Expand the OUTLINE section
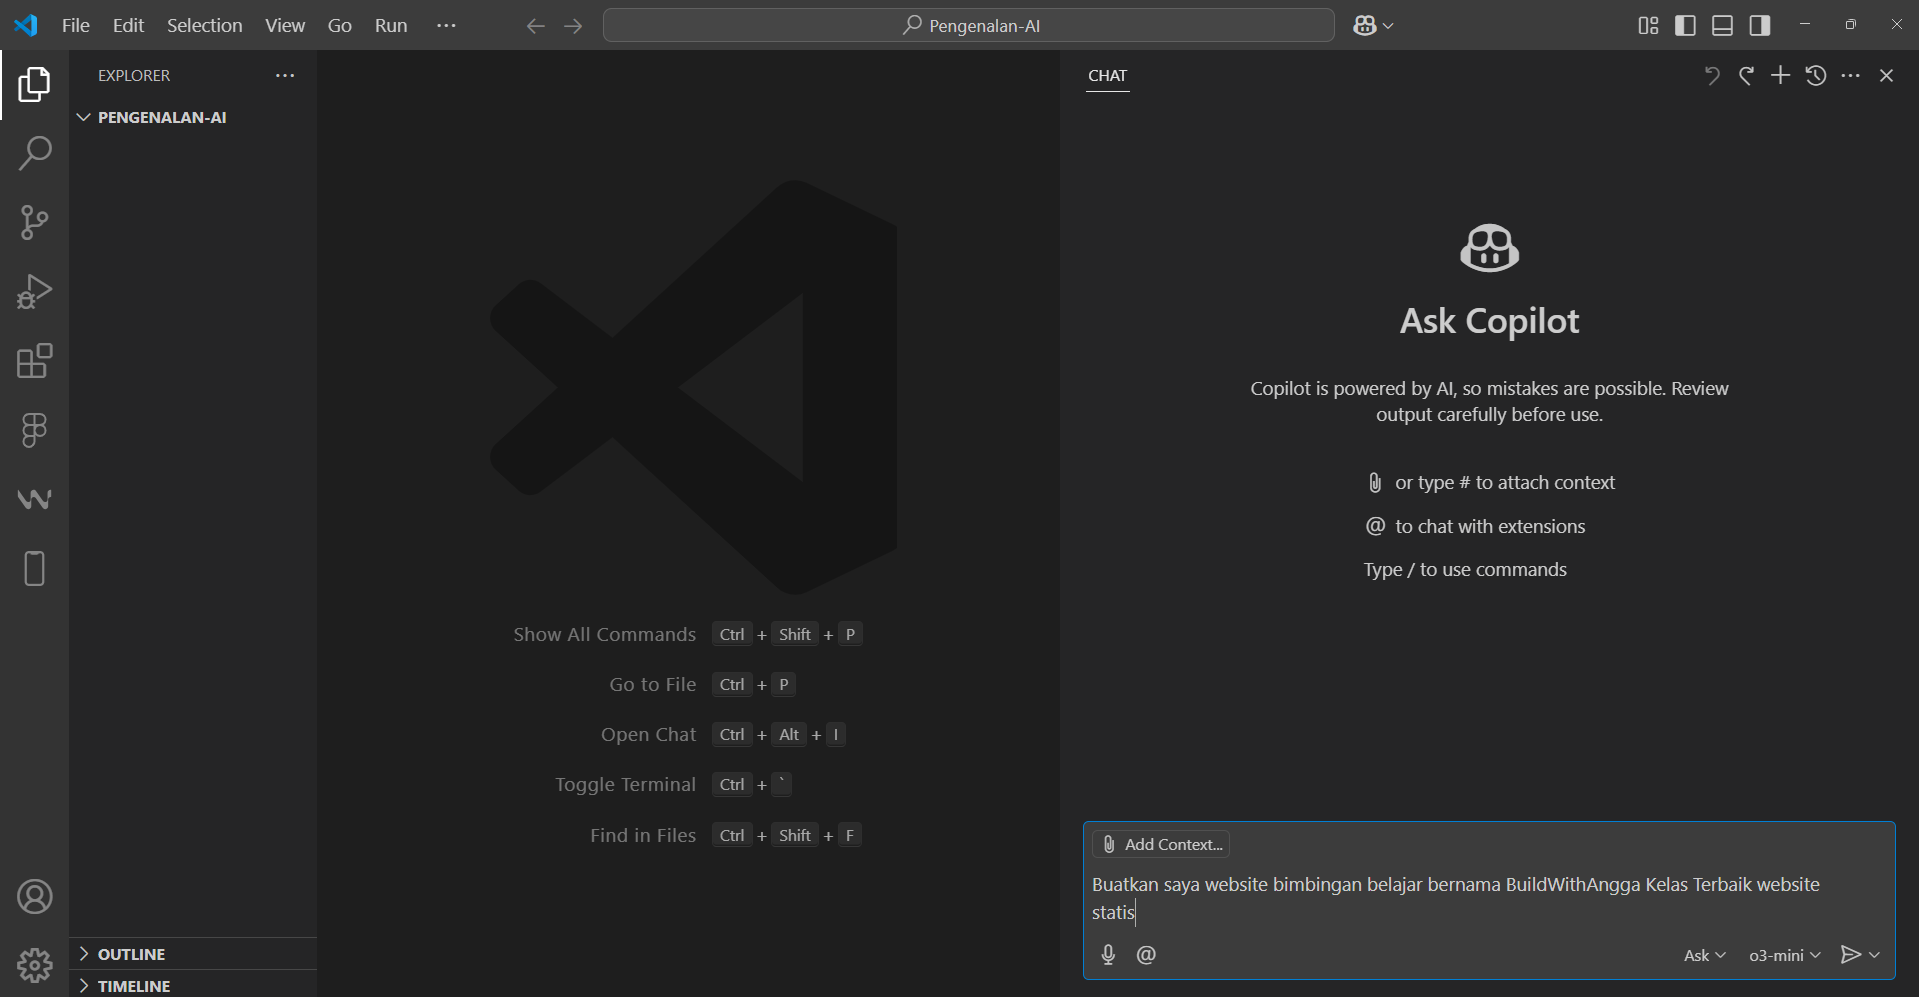This screenshot has height=997, width=1919. [x=193, y=954]
